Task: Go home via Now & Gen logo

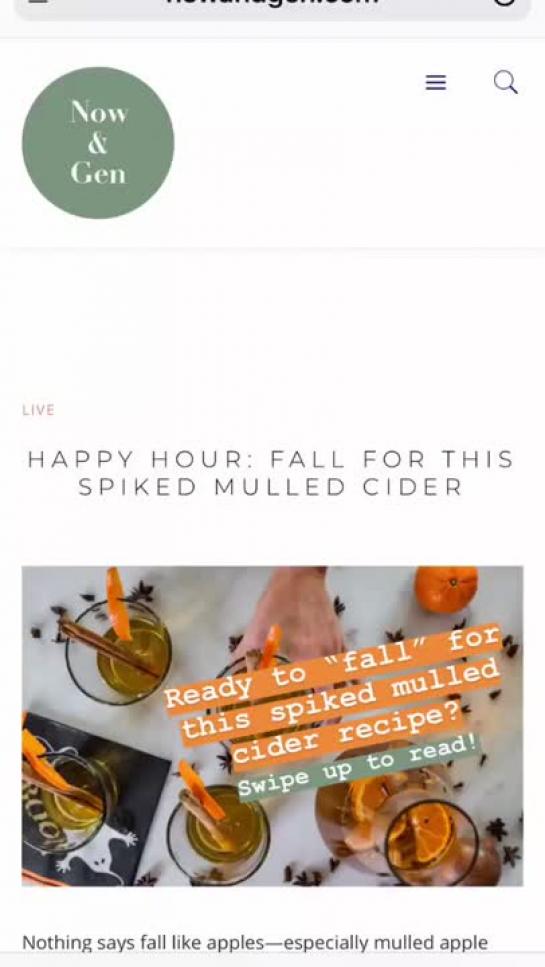Action: [98, 142]
